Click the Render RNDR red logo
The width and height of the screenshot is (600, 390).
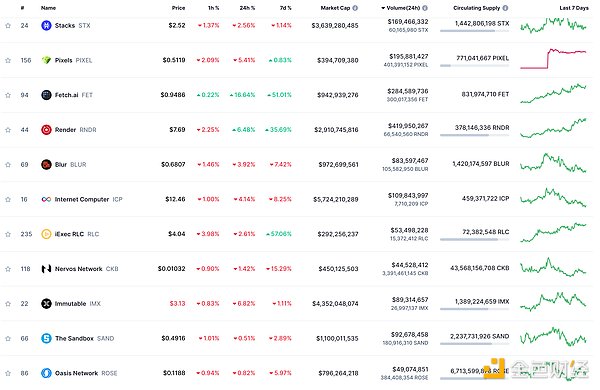pos(46,130)
